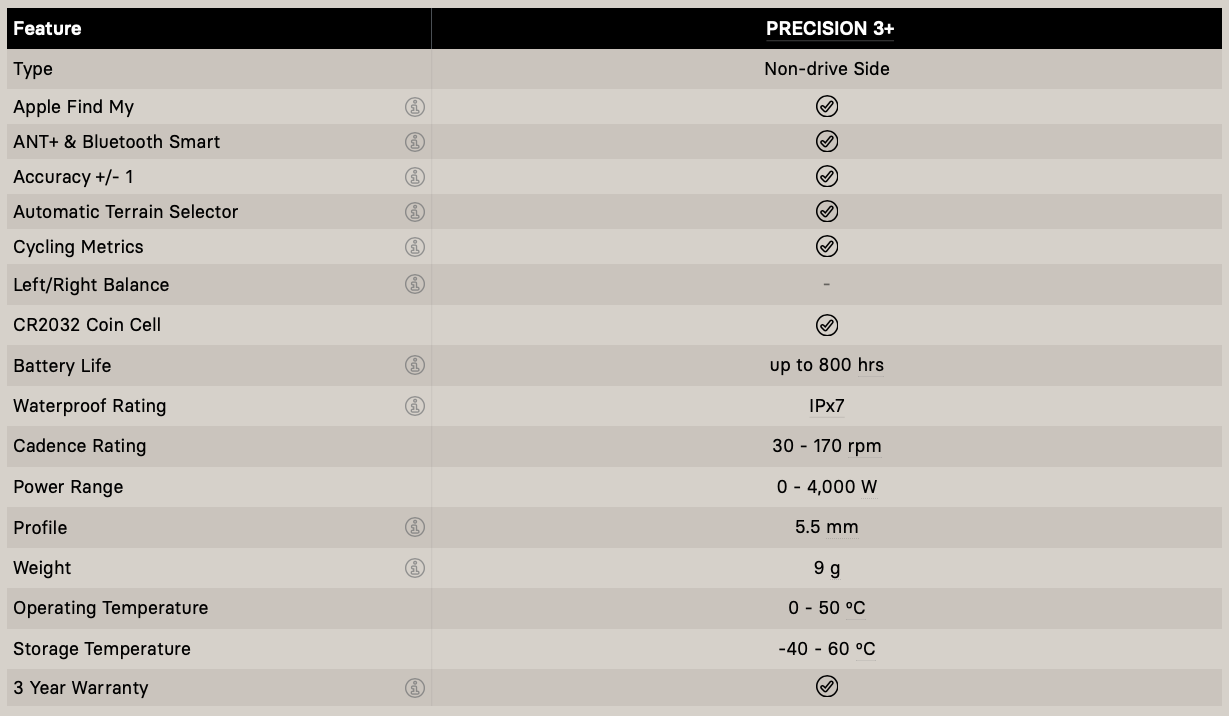Open the Weight row info icon

(x=415, y=568)
